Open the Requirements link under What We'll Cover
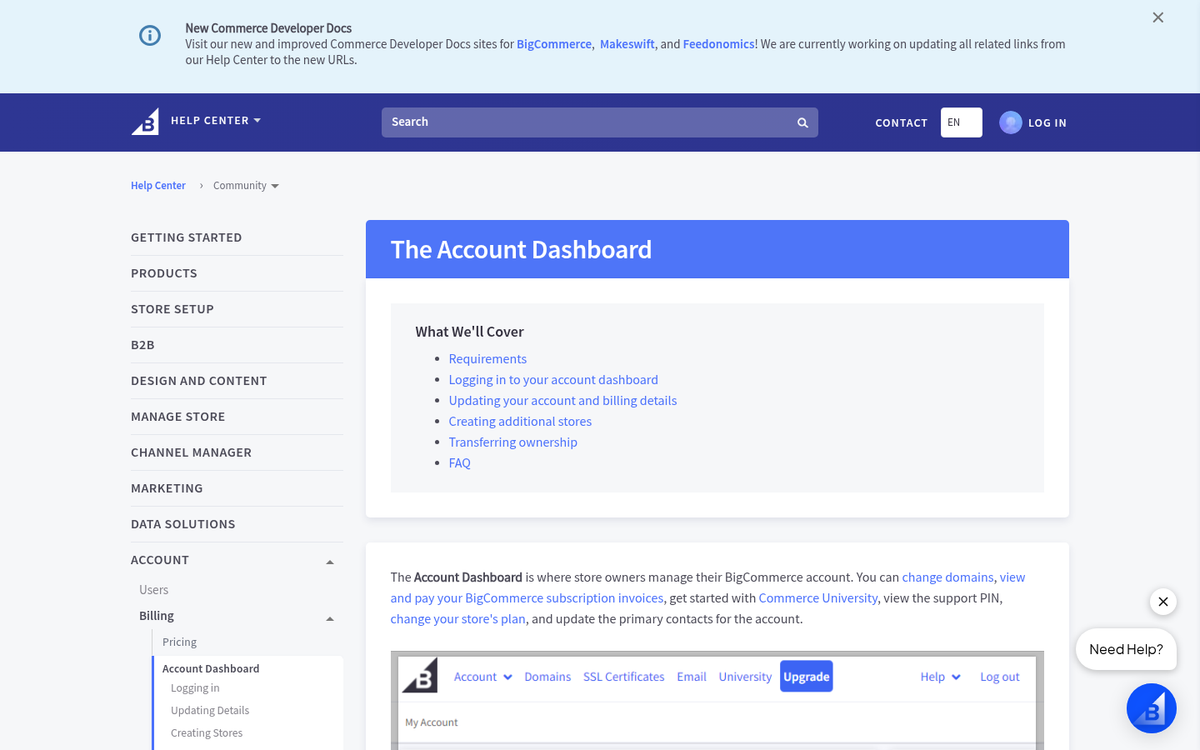 pyautogui.click(x=487, y=358)
